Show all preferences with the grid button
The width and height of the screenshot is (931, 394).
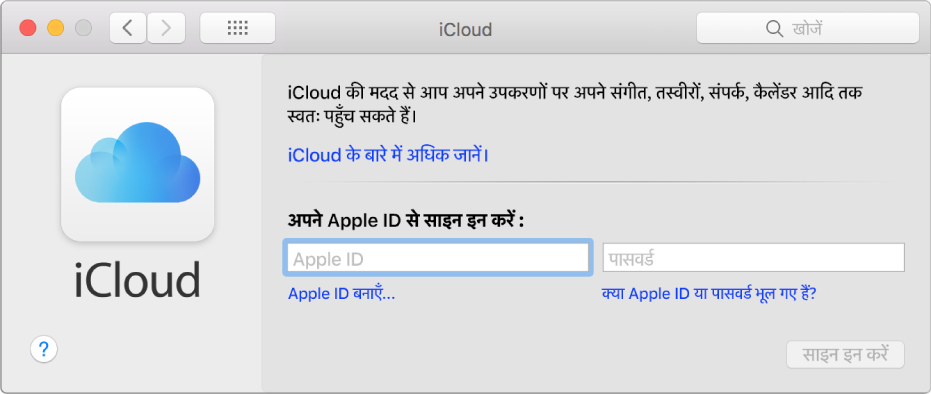(x=238, y=28)
